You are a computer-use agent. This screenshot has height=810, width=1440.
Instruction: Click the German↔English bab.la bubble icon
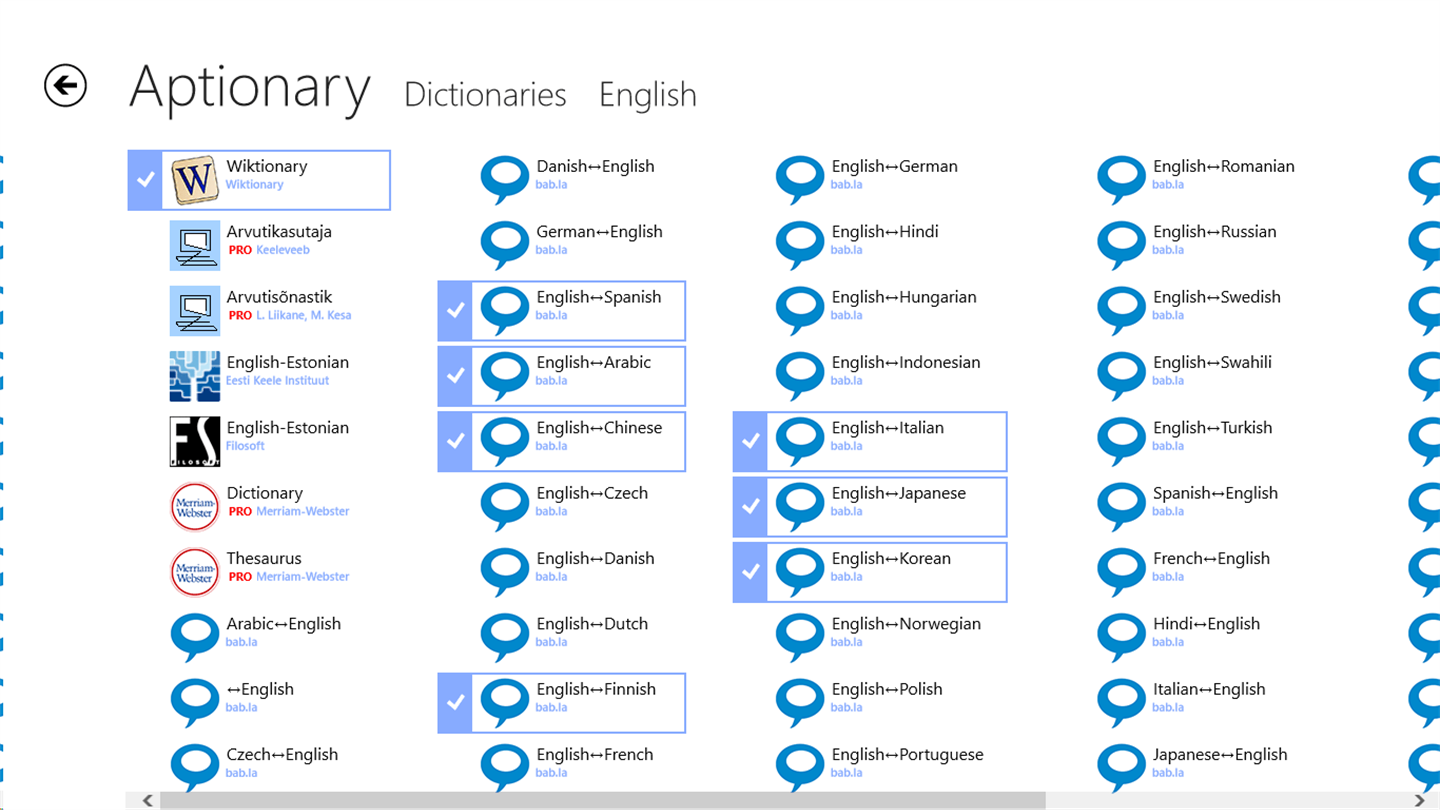[505, 246]
